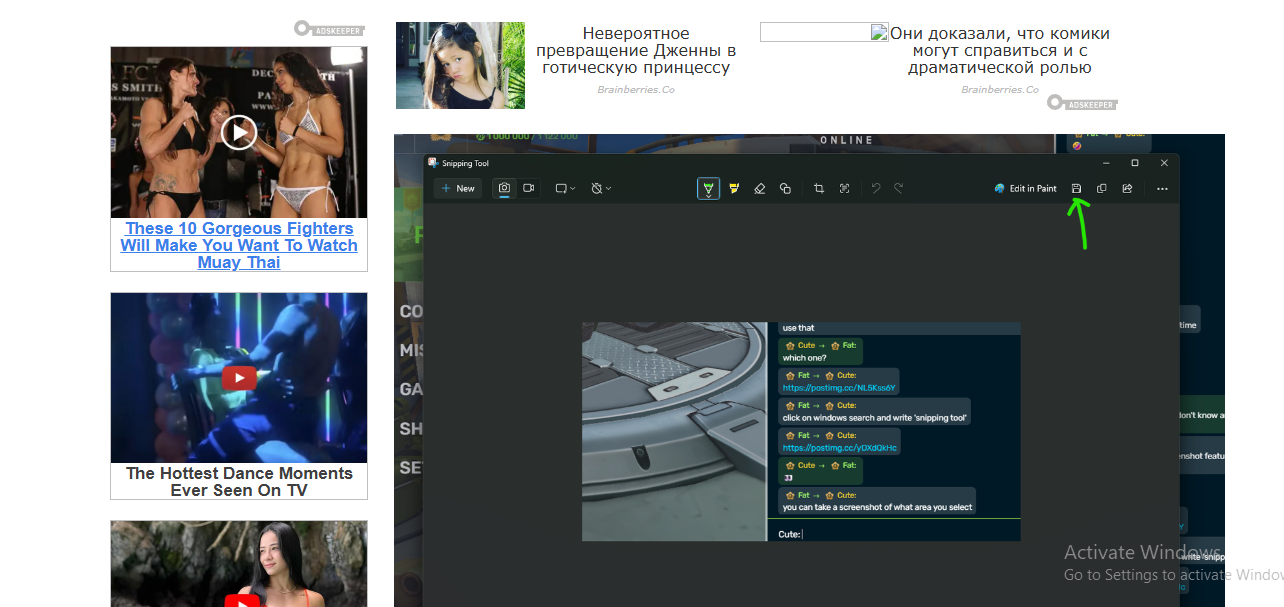Switch to video Record mode icon

[x=528, y=188]
